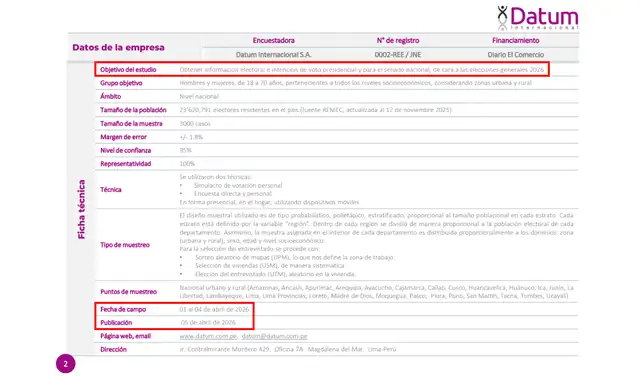Click the 'Representatividad' label
Image resolution: width=640 pixels, height=376 pixels.
pyautogui.click(x=126, y=164)
